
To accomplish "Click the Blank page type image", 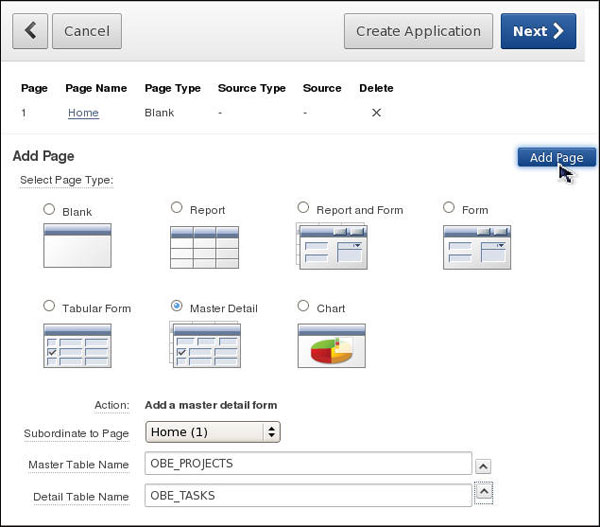I will 77,245.
